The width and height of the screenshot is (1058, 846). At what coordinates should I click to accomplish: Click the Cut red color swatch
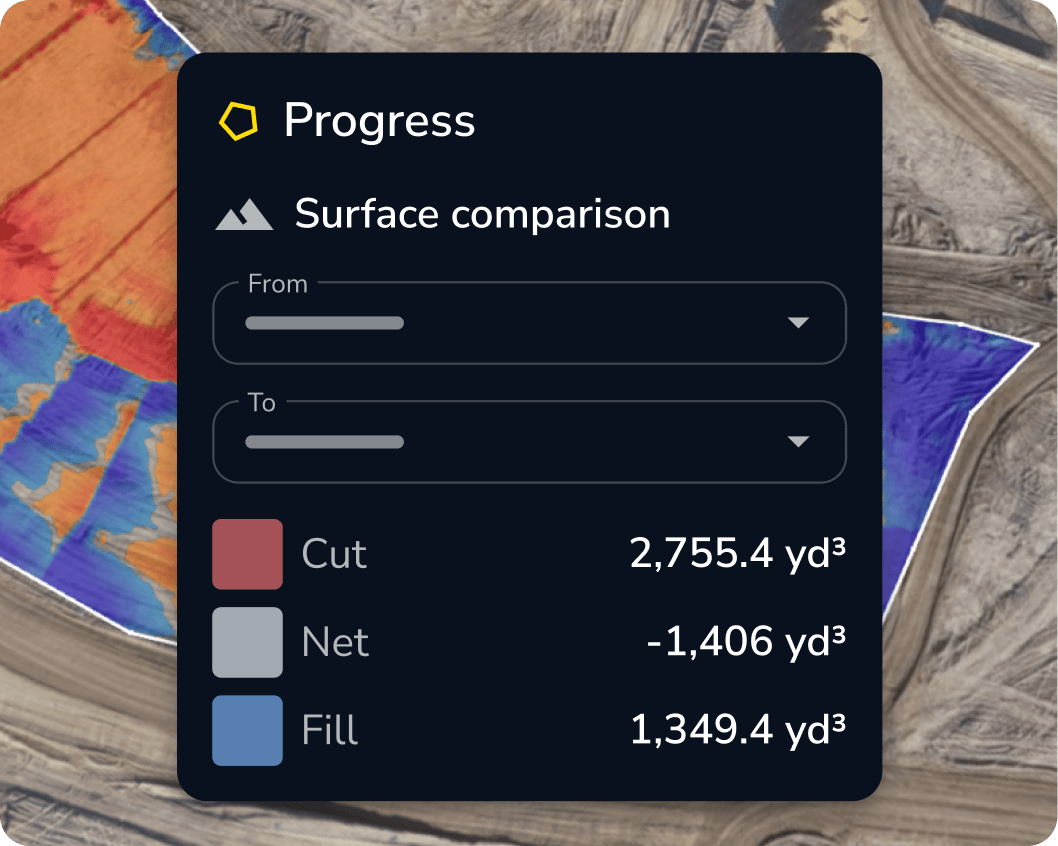247,553
